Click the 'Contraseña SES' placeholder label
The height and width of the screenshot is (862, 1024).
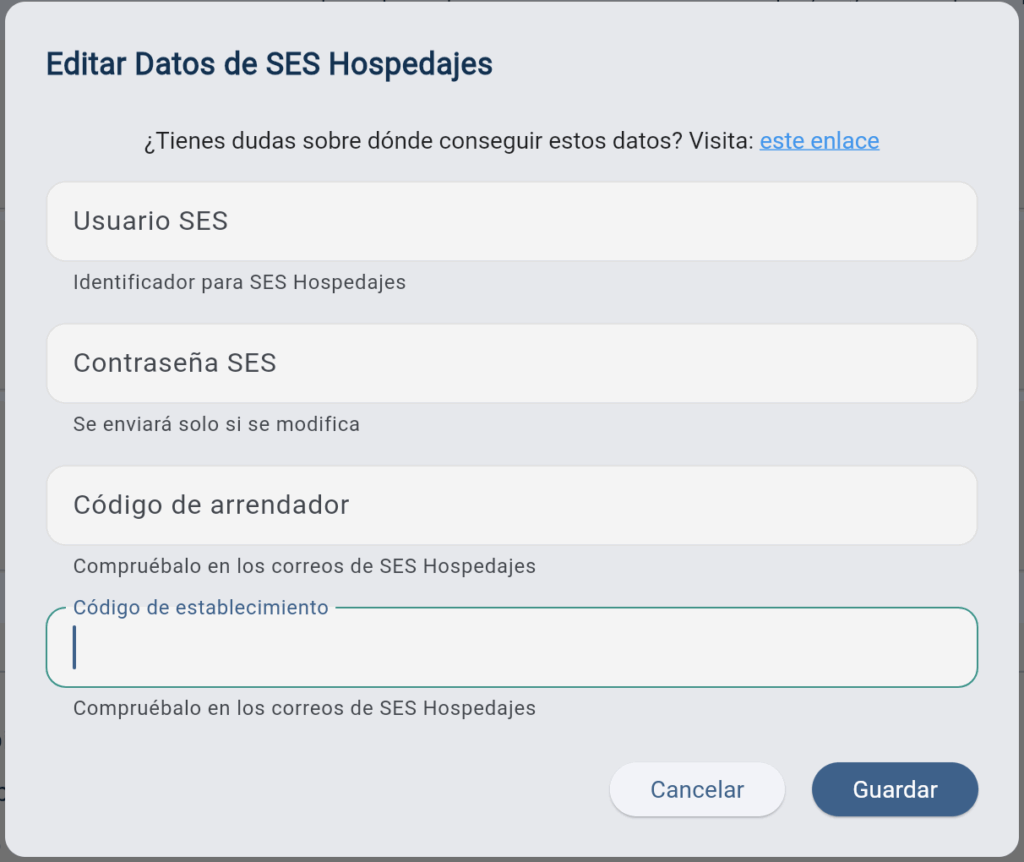click(174, 363)
